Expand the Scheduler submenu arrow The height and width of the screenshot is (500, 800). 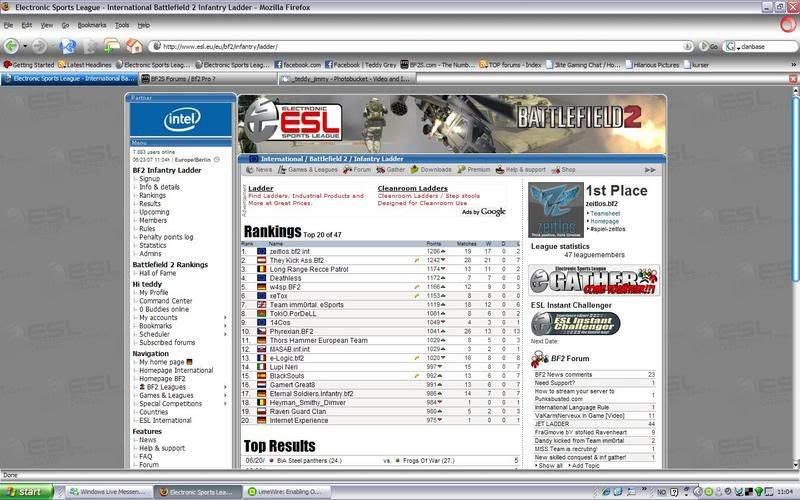pos(225,334)
